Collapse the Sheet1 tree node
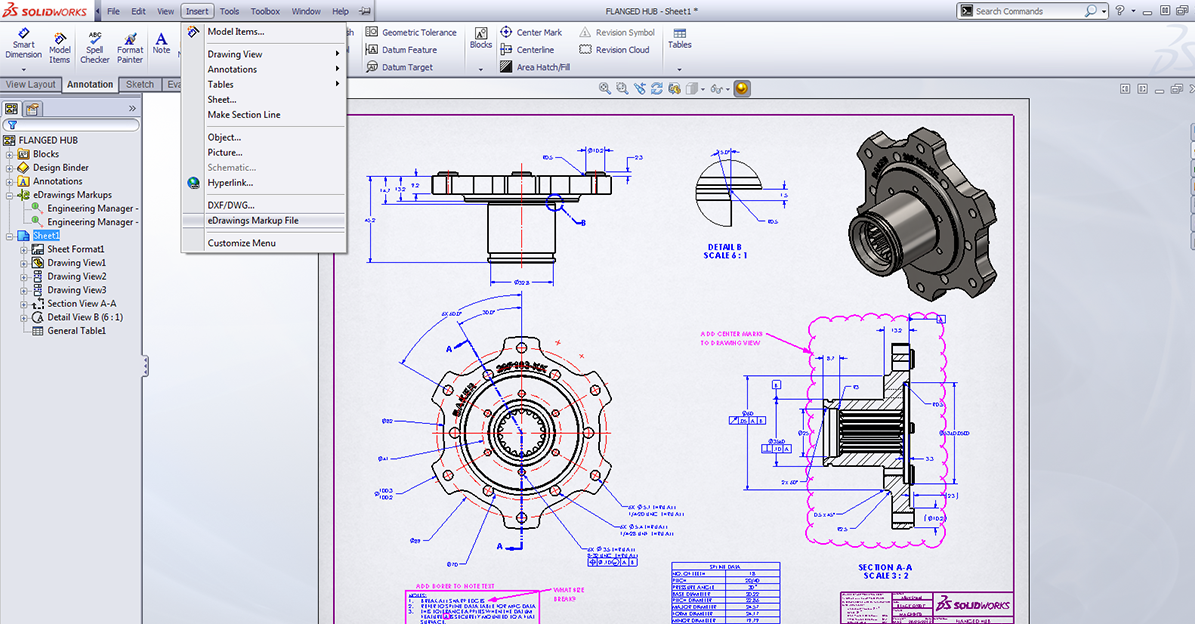1195x624 pixels. point(10,236)
